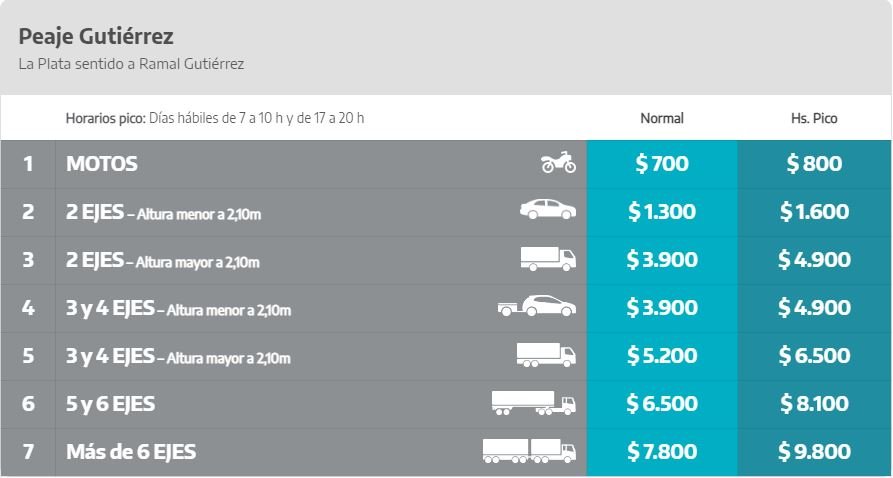Click the $700 normal price cell
Screen dimensions: 893x478
click(x=662, y=164)
